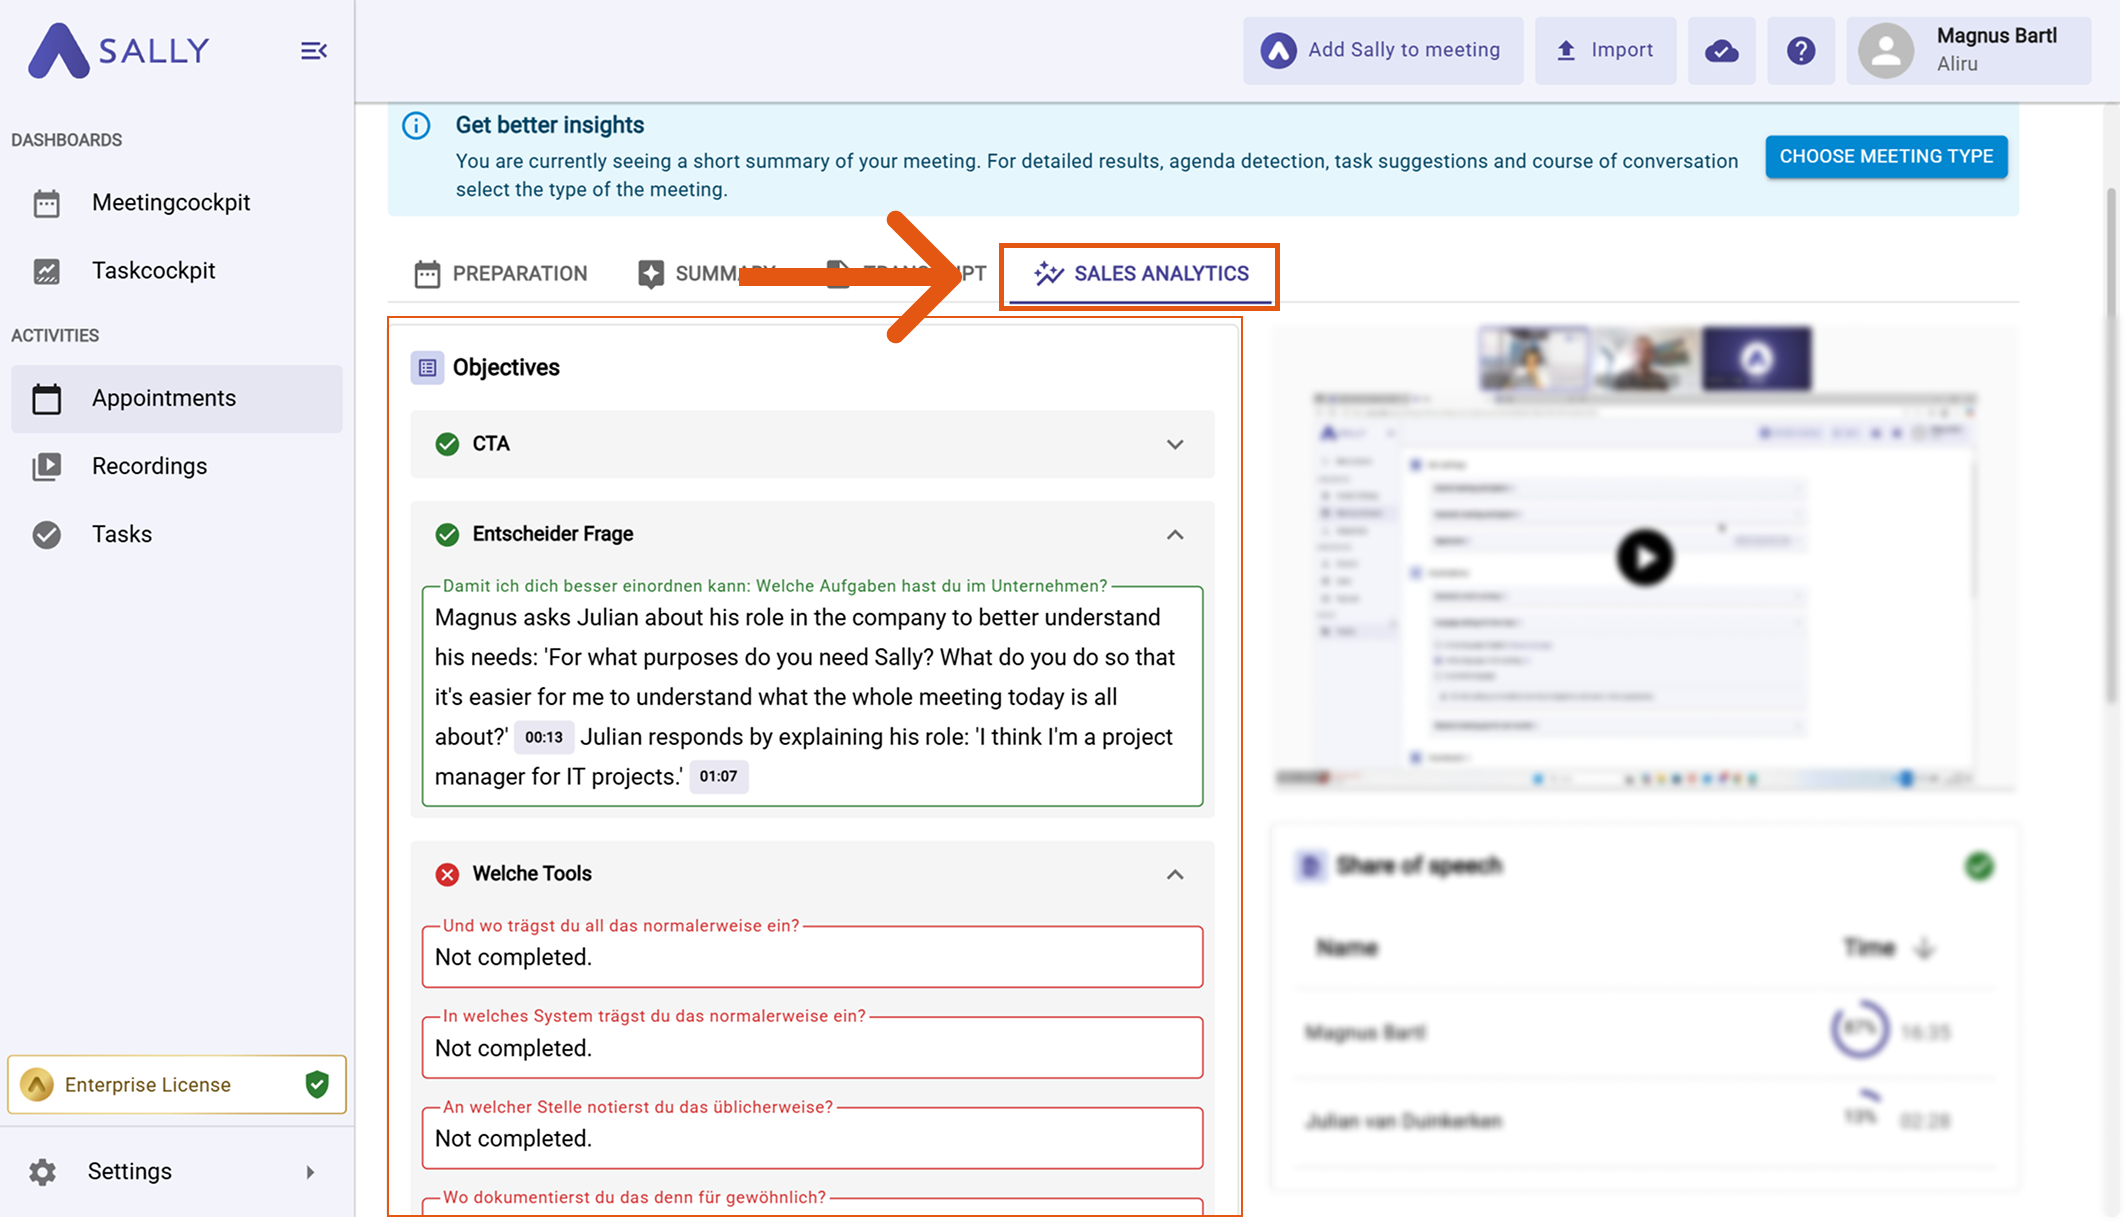The image size is (2128, 1225).
Task: Click the user avatar icon
Action: tap(1885, 50)
